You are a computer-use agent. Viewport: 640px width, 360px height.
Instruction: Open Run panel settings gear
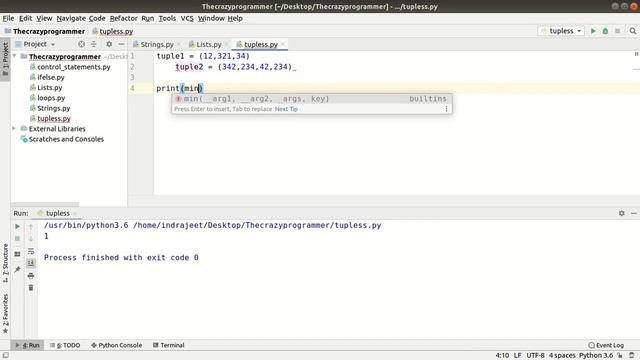621,213
